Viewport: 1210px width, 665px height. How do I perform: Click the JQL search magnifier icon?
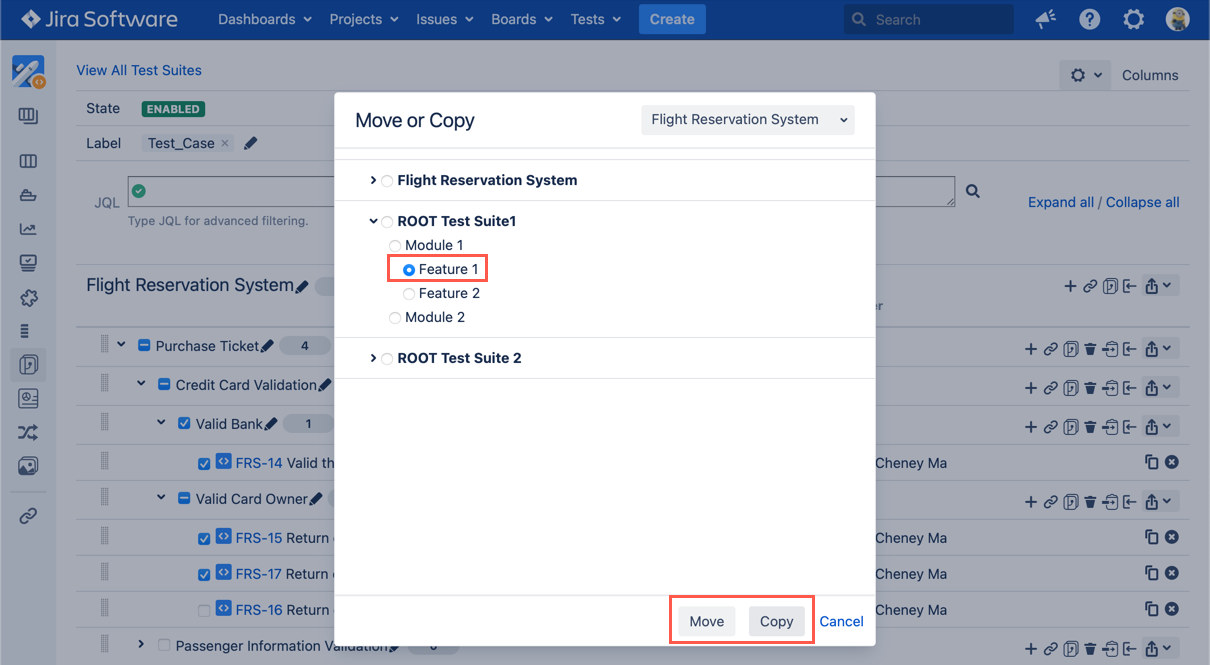(x=972, y=192)
